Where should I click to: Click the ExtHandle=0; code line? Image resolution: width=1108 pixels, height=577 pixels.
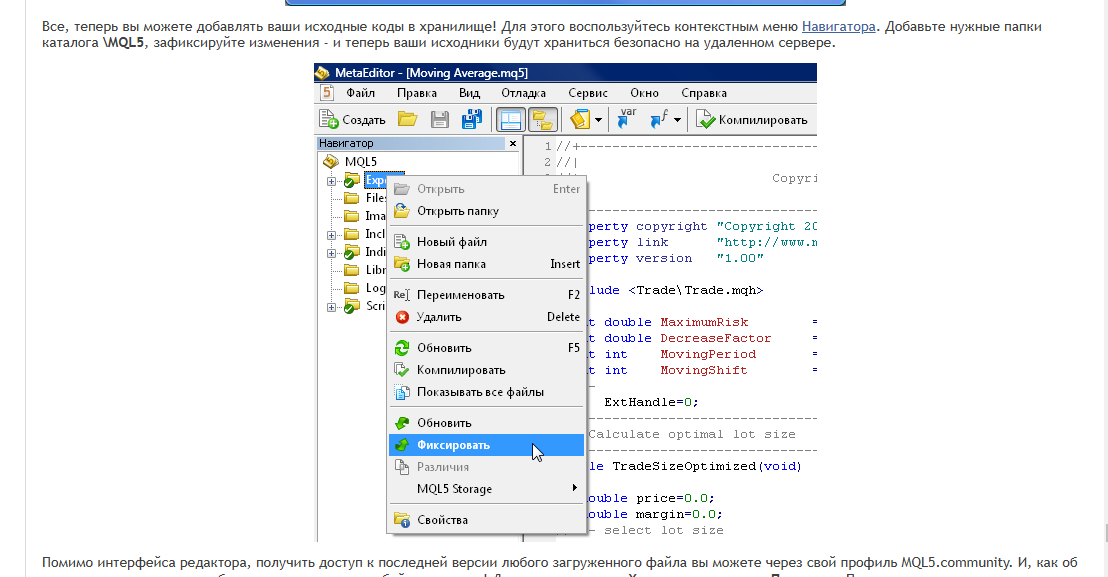tap(651, 402)
